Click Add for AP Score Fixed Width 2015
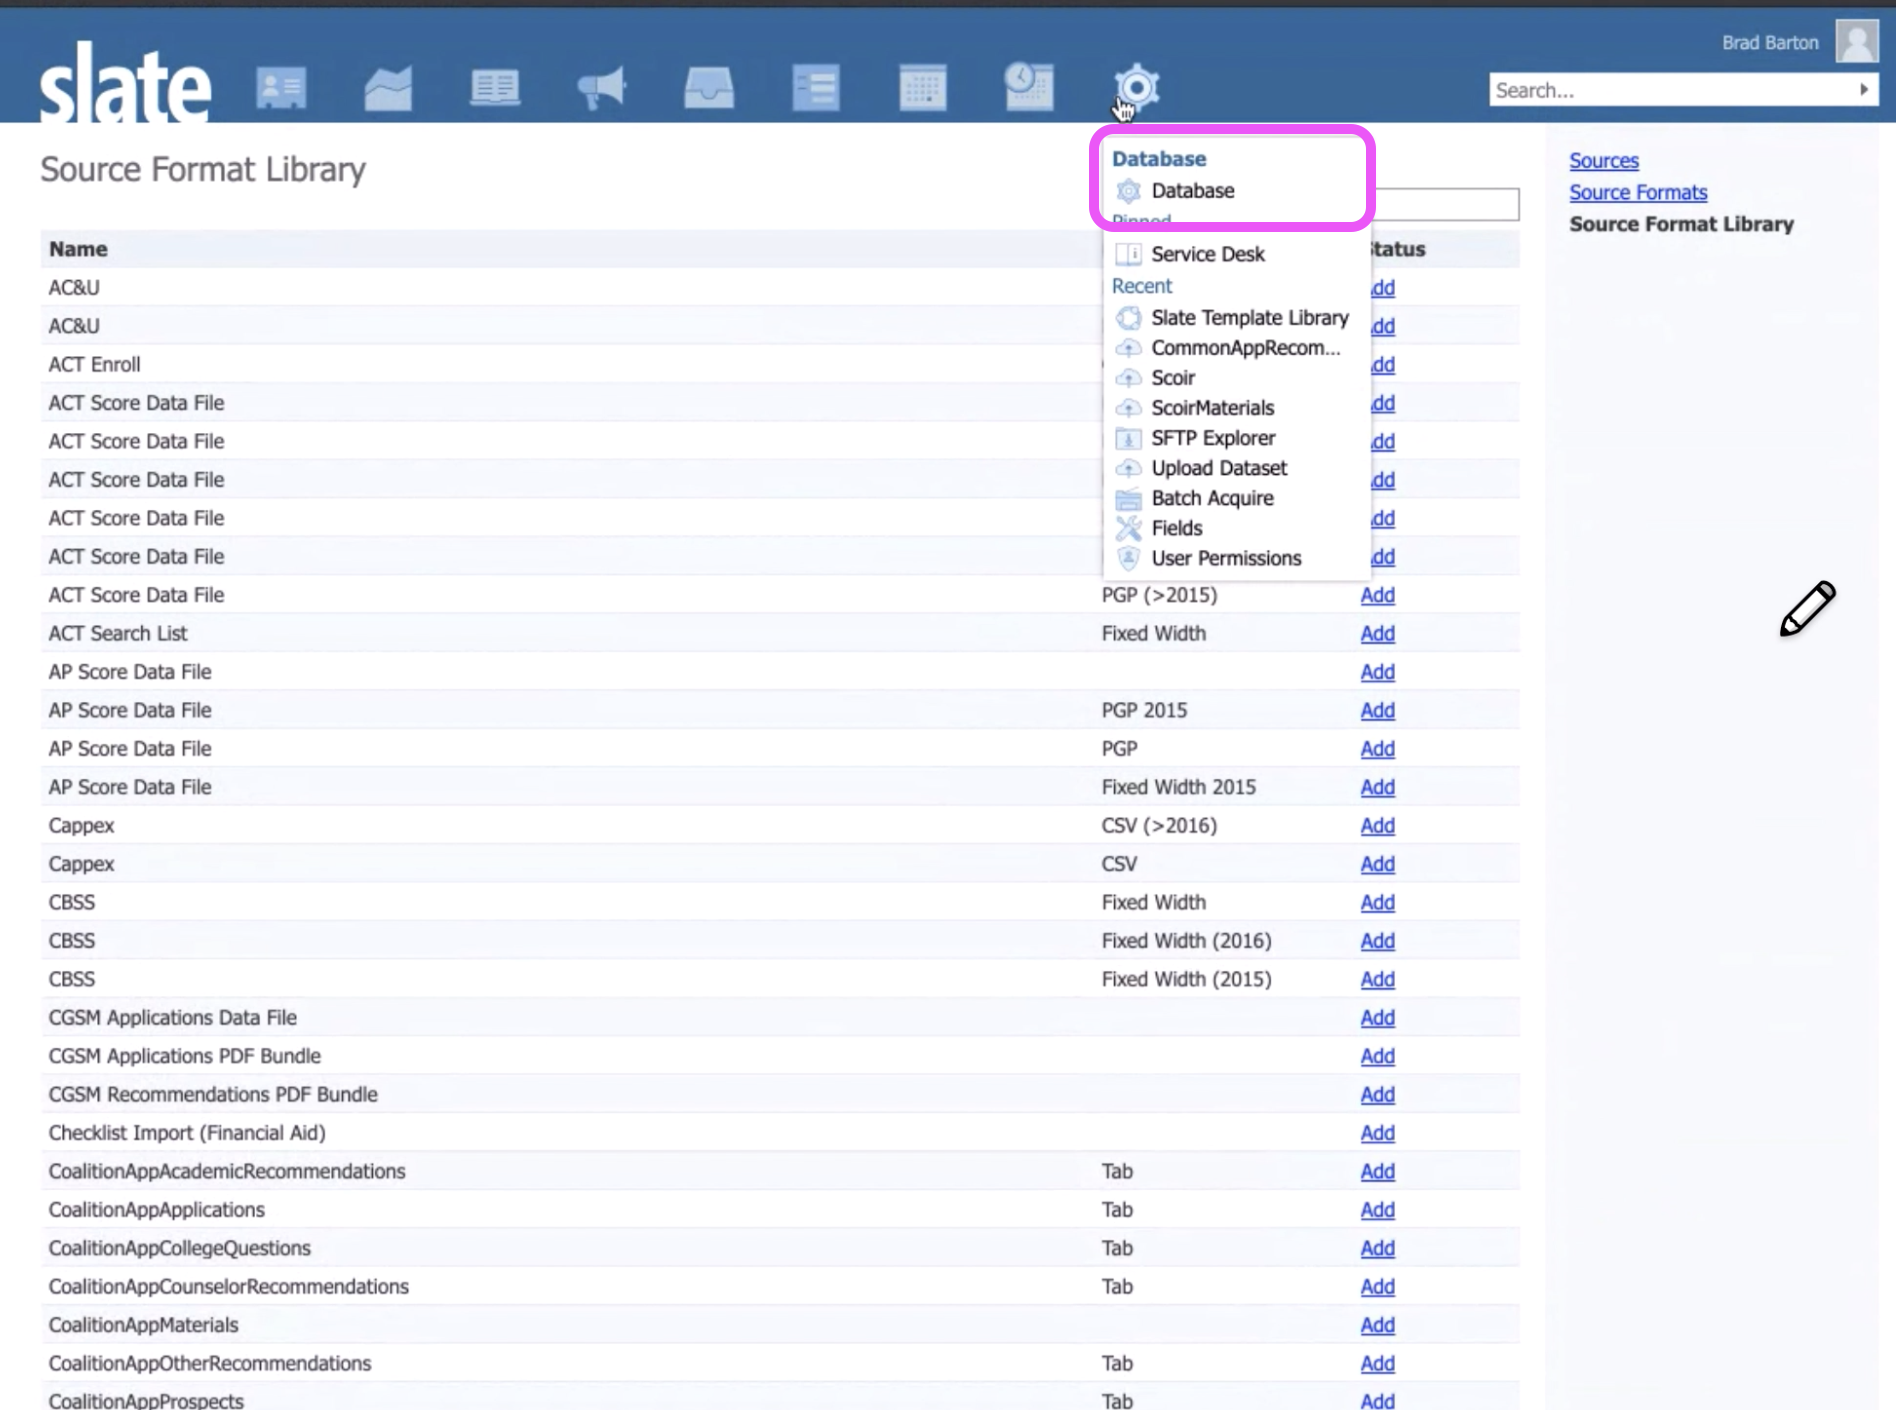The height and width of the screenshot is (1410, 1896). pyautogui.click(x=1377, y=787)
